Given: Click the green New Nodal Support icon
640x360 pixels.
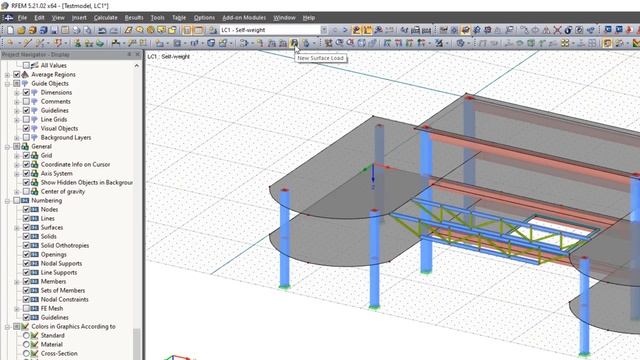Looking at the screenshot, I should pos(78,43).
